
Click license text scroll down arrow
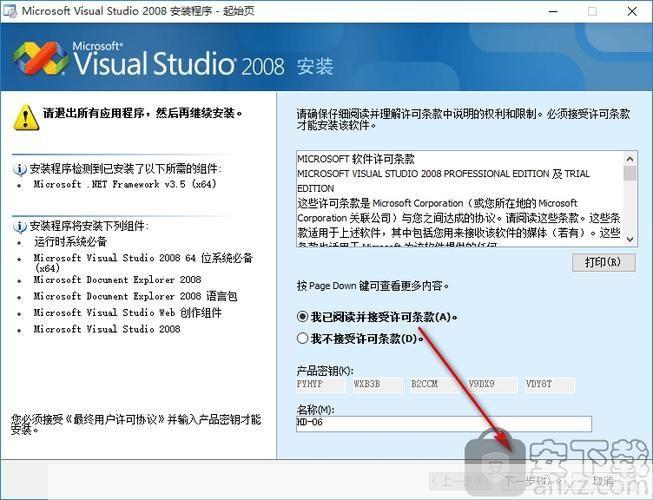tap(630, 239)
